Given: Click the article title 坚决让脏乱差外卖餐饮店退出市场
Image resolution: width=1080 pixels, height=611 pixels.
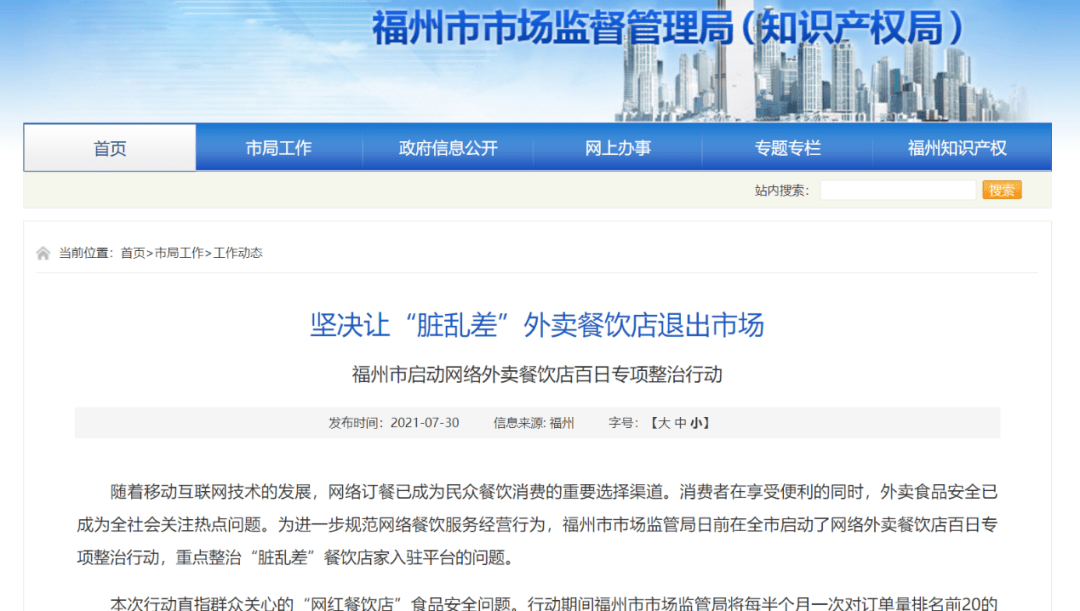Looking at the screenshot, I should click(x=538, y=325).
